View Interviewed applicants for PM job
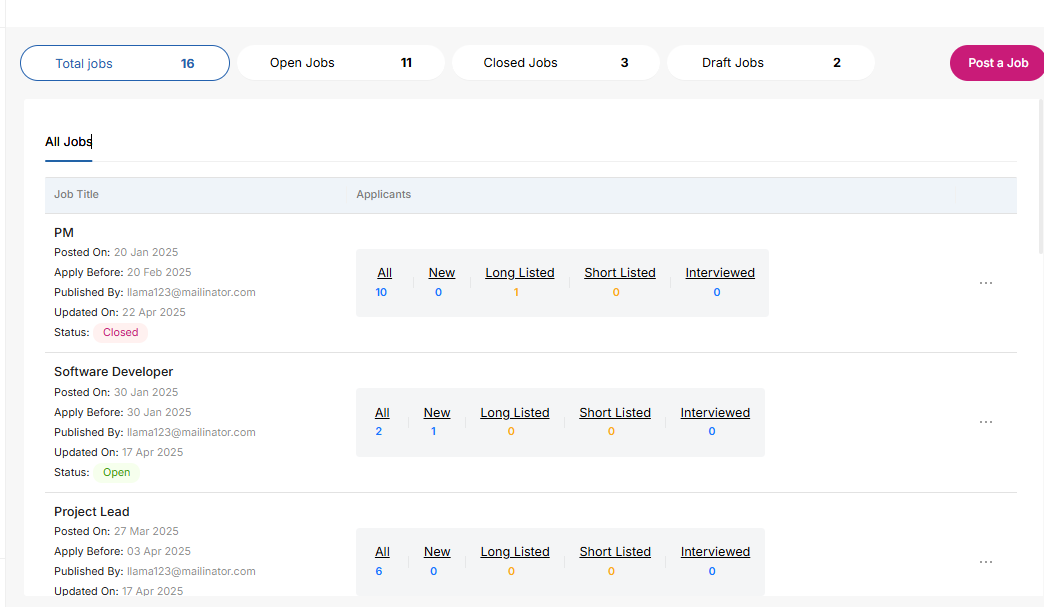Image resolution: width=1044 pixels, height=607 pixels. pyautogui.click(x=719, y=273)
